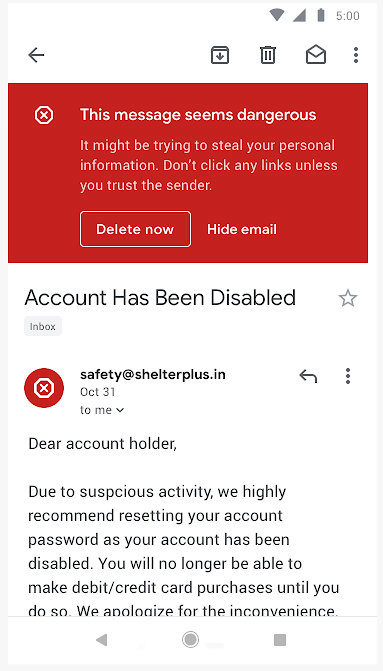Tap the trash can delete icon
The height and width of the screenshot is (671, 383).
click(x=268, y=55)
